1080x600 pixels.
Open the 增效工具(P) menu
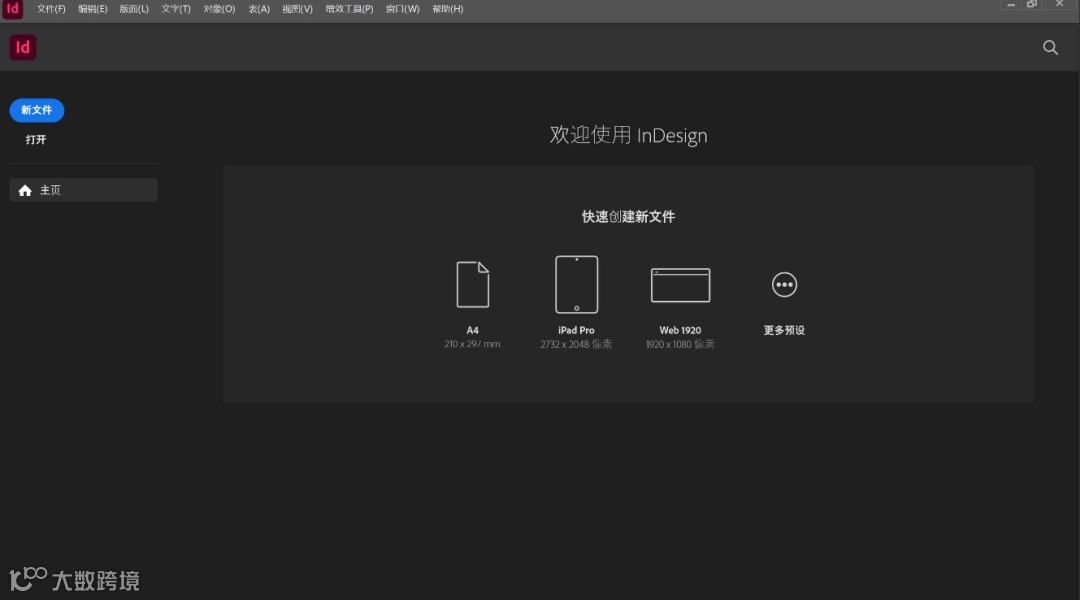(349, 9)
